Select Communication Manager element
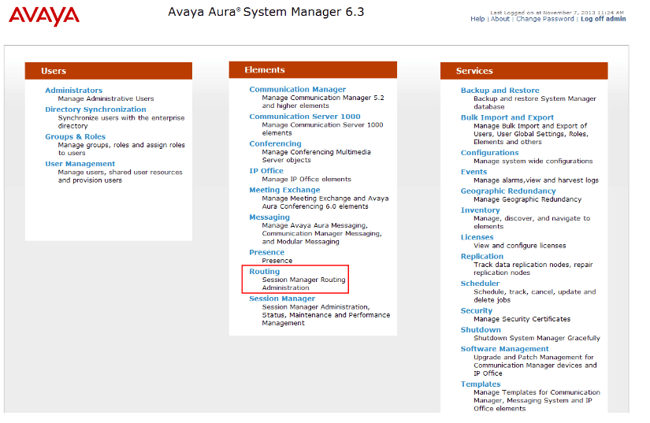The width and height of the screenshot is (650, 423). click(x=297, y=89)
